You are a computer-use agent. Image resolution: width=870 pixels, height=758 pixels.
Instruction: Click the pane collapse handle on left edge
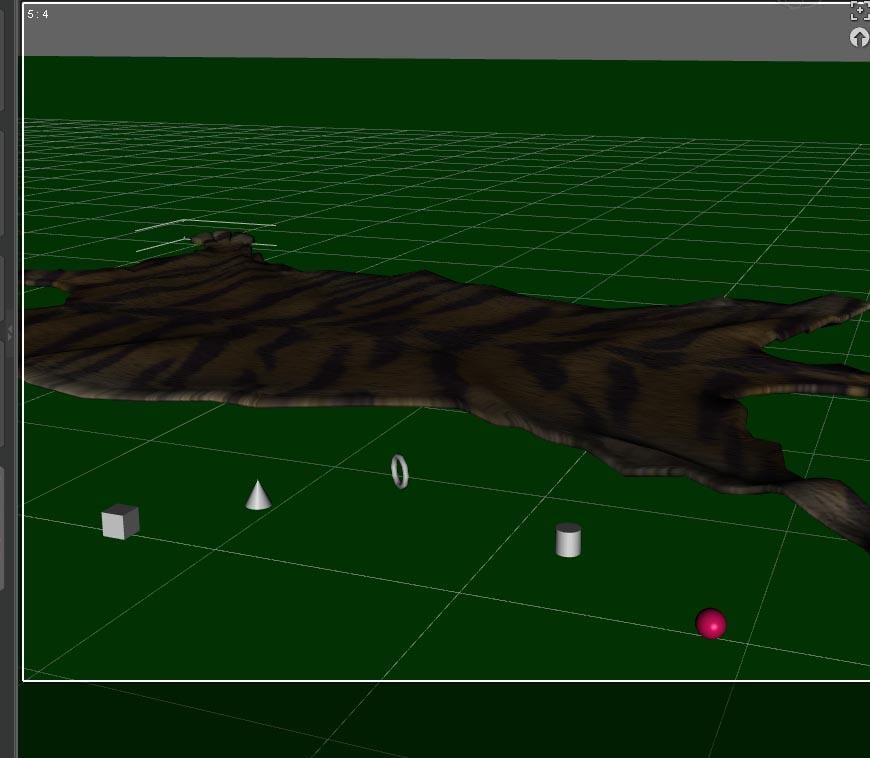click(9, 332)
